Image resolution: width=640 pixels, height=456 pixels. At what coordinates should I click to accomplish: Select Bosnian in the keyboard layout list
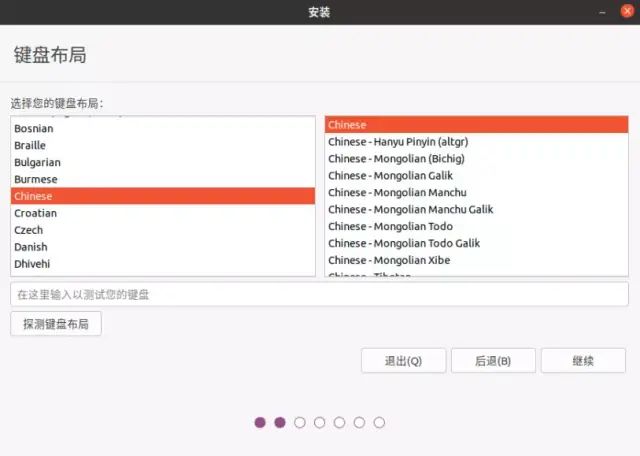click(34, 129)
